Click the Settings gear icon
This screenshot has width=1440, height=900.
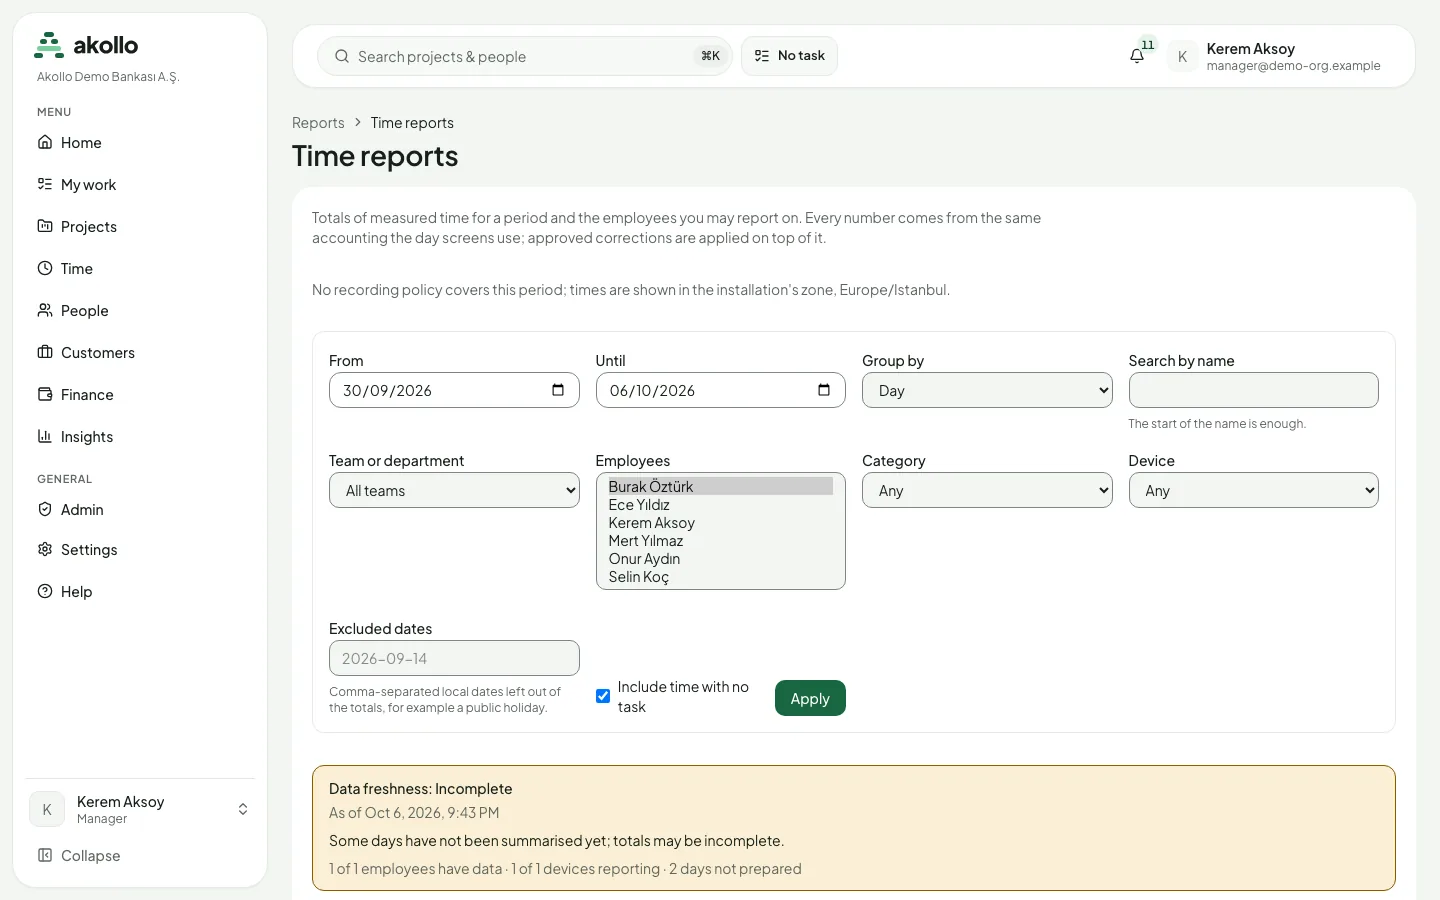click(x=45, y=549)
